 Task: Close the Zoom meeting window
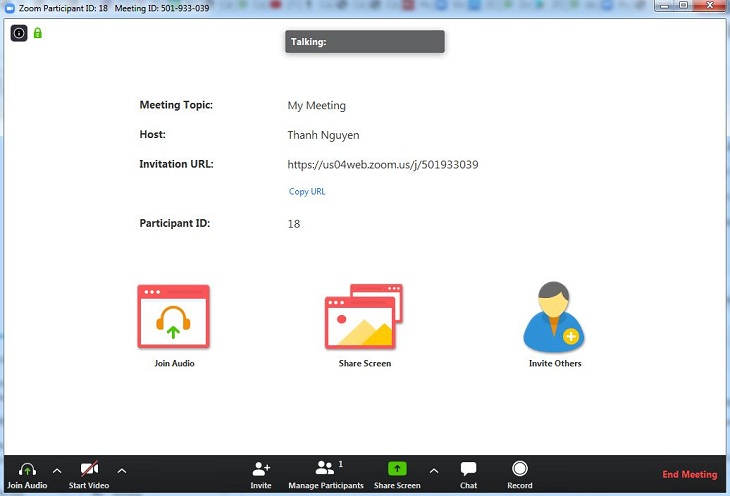click(x=710, y=6)
